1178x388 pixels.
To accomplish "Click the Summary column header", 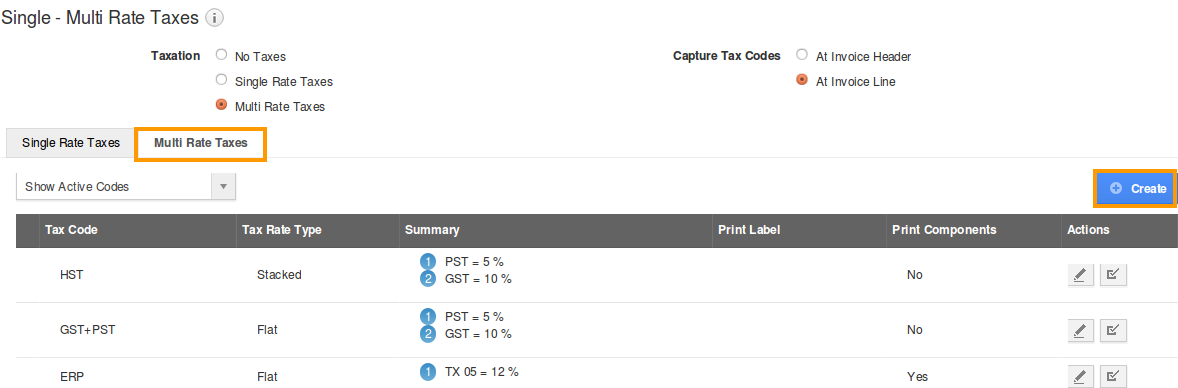I will point(432,230).
